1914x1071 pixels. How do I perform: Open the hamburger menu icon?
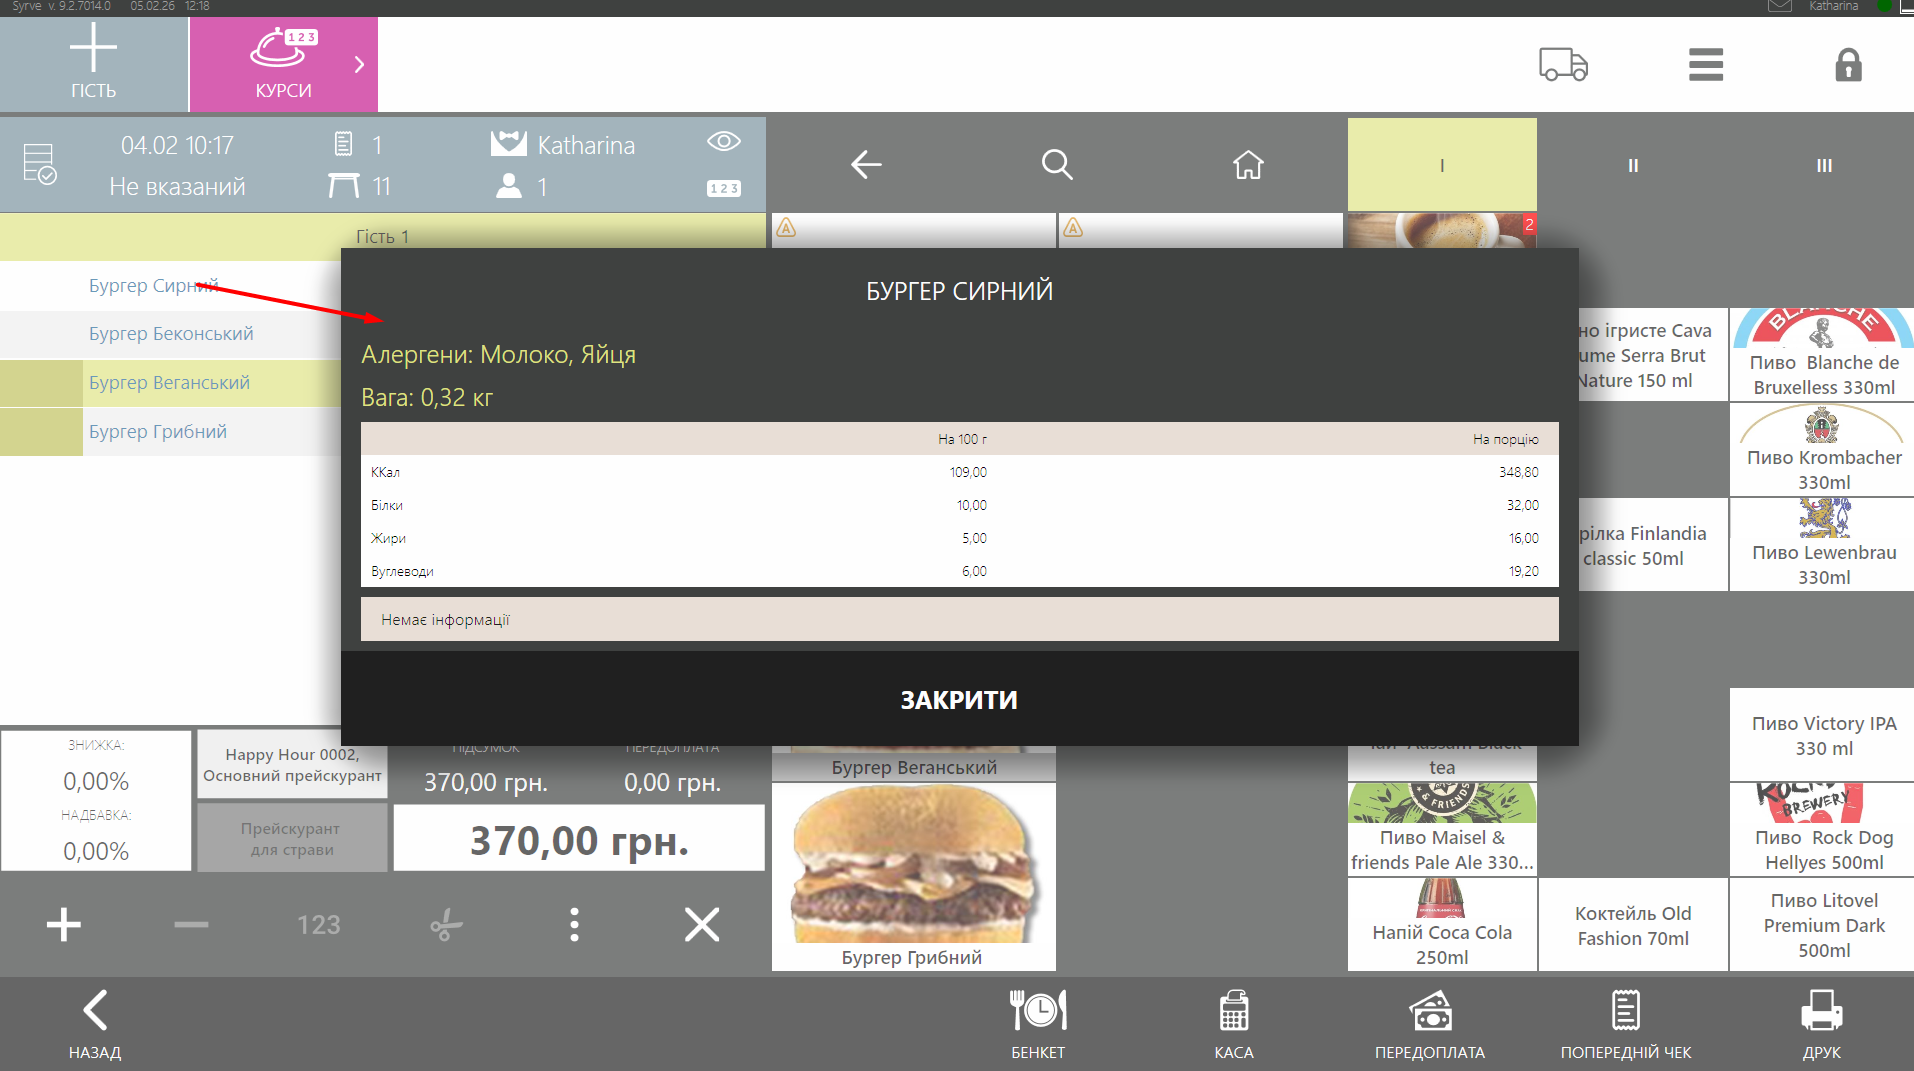[1705, 65]
